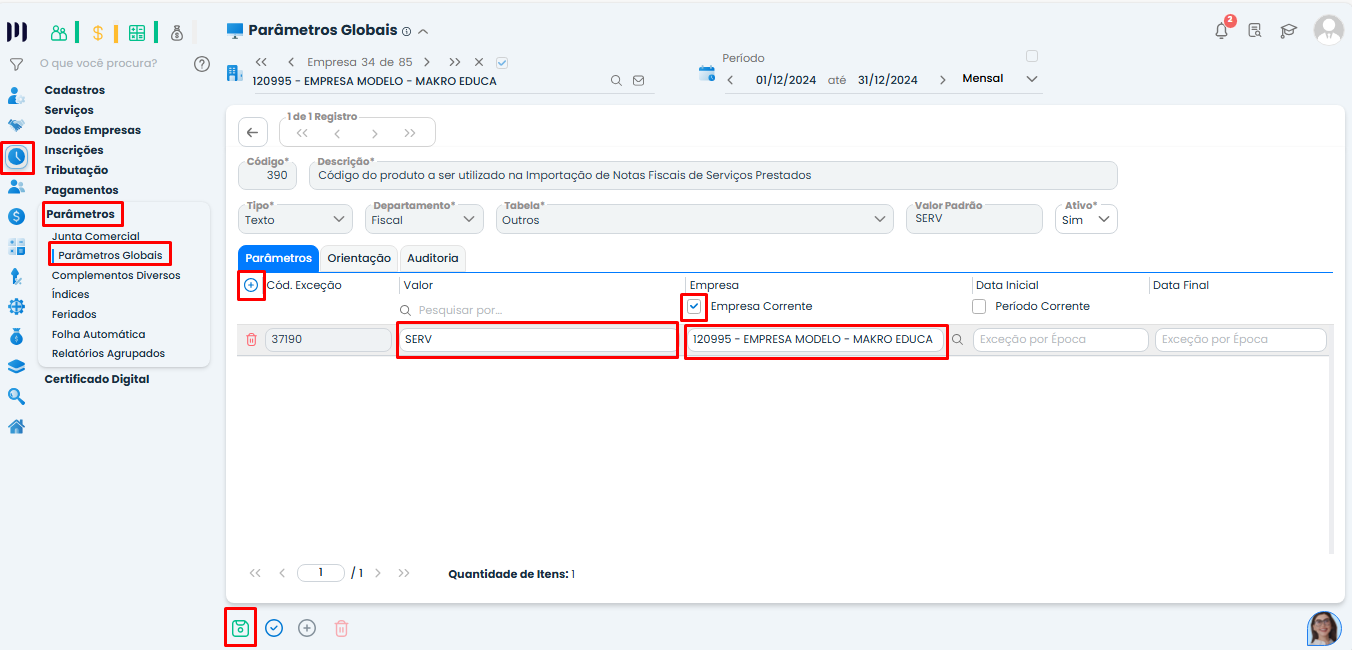Open Folha Automática menu item

click(x=98, y=334)
